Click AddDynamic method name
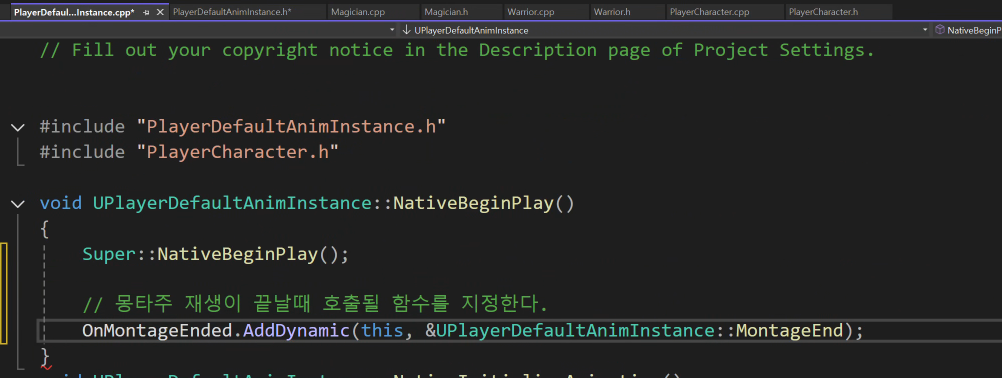Image resolution: width=1002 pixels, height=378 pixels. [297, 331]
